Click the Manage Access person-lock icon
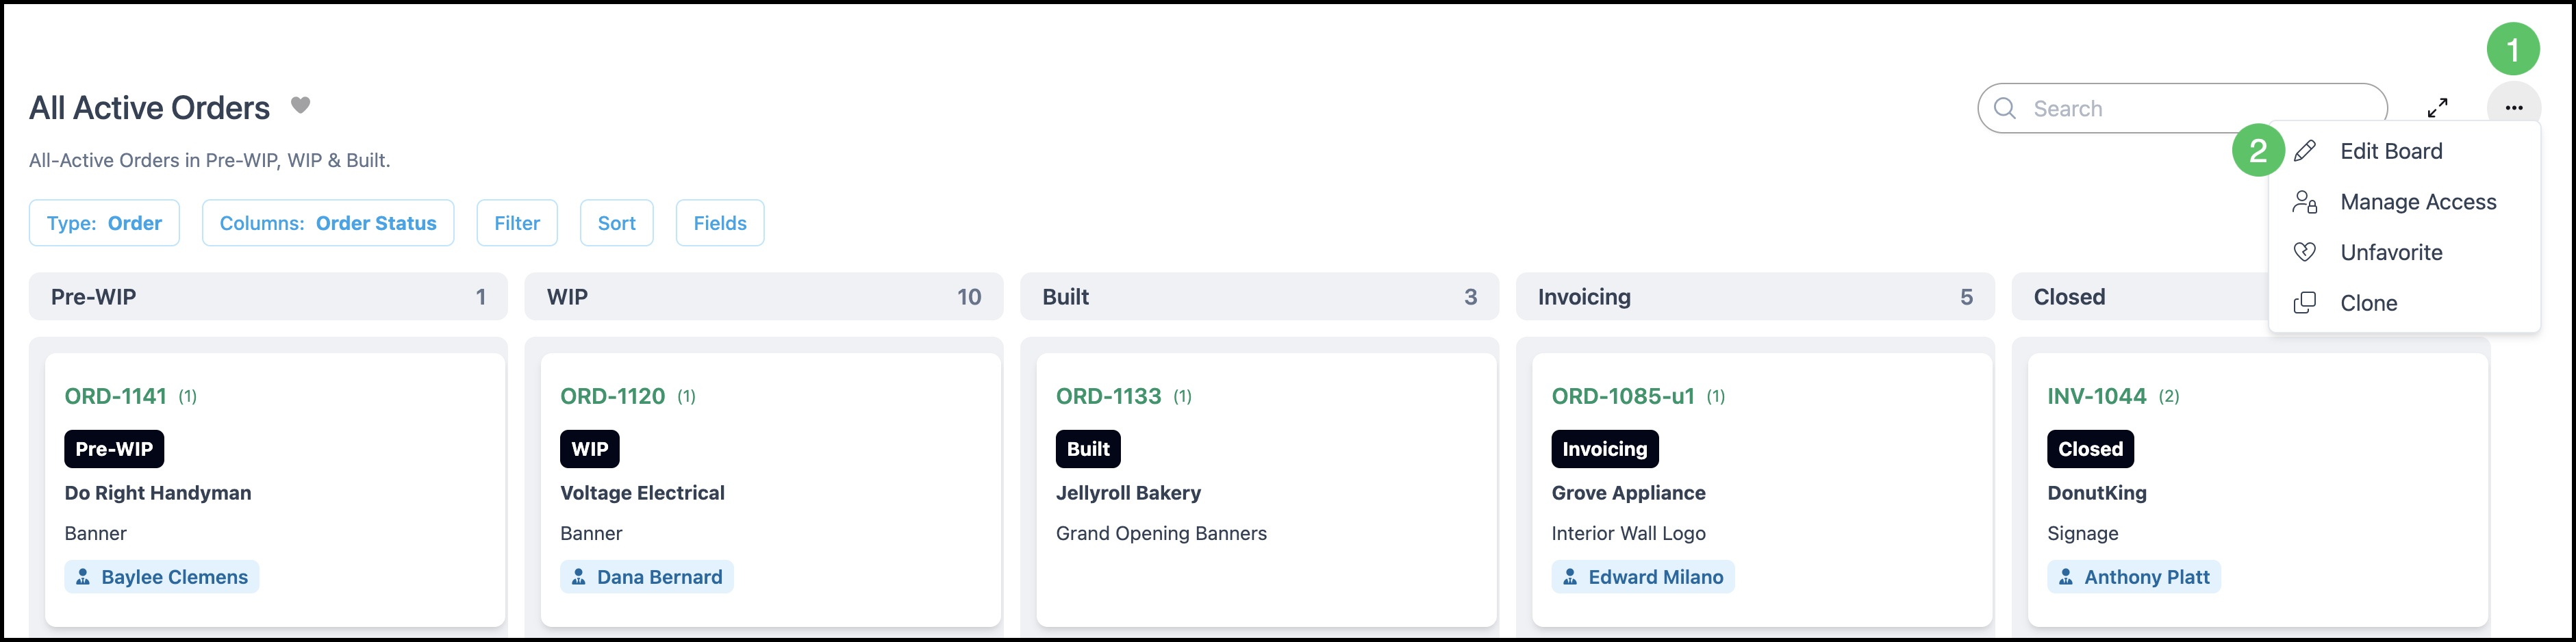Image resolution: width=2576 pixels, height=642 pixels. click(2305, 202)
